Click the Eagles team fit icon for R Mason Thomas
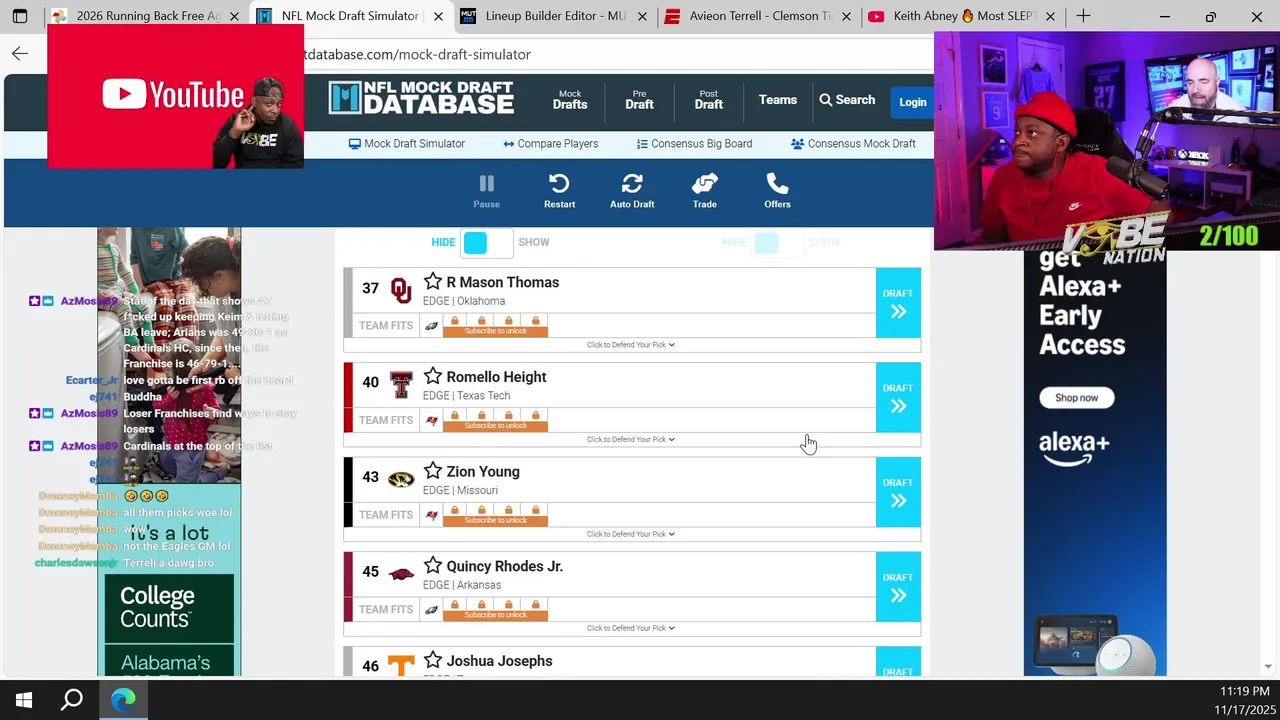The height and width of the screenshot is (720, 1280). [x=431, y=326]
